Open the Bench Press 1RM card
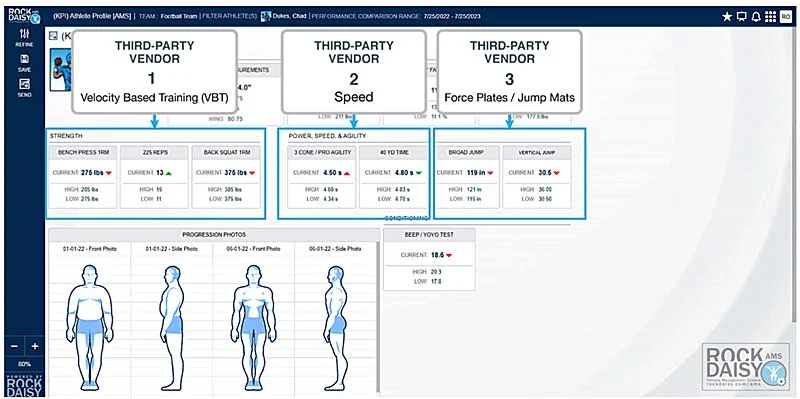Viewport: 800px width, 399px height. pos(83,177)
